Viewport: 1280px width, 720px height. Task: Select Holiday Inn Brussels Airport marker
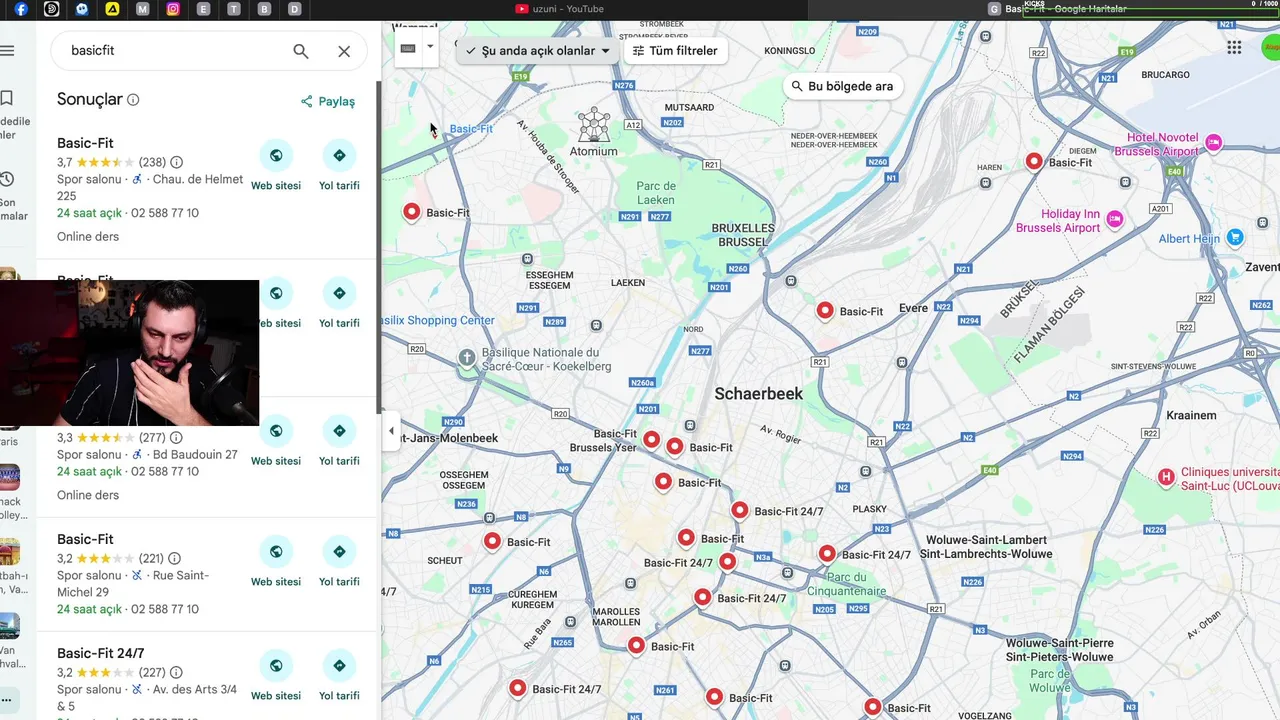(x=1115, y=219)
